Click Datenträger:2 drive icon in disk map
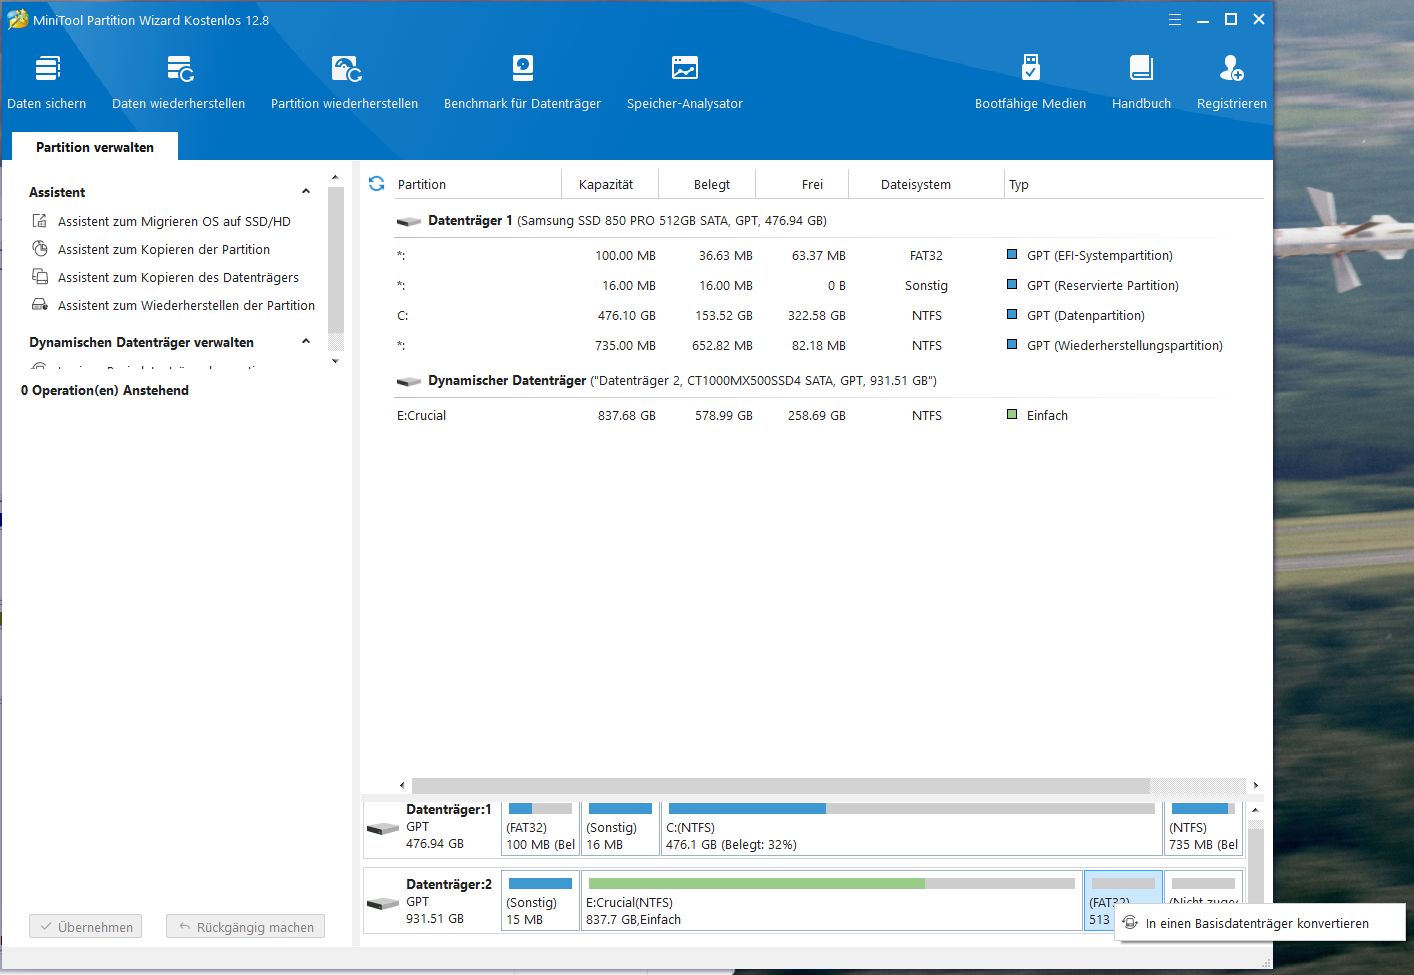1414x975 pixels. 383,903
